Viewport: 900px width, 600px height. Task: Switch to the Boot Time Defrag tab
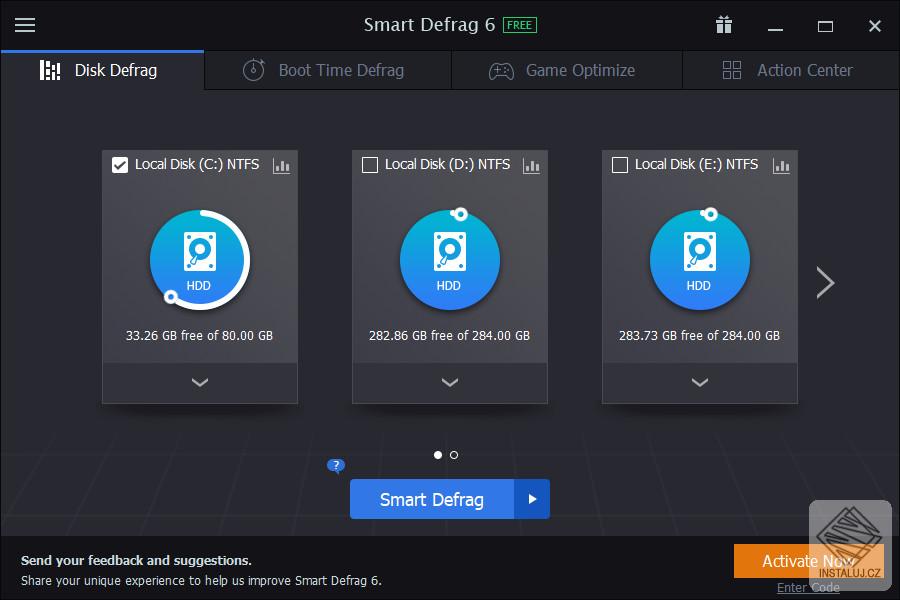(328, 71)
